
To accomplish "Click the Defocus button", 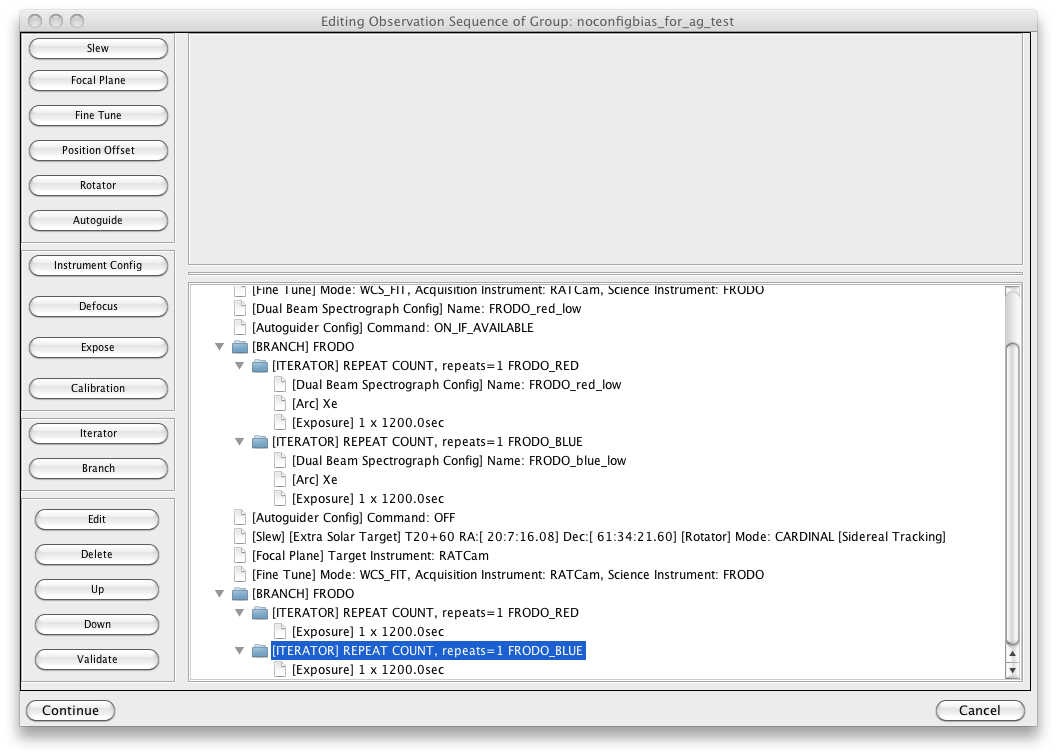I will [x=98, y=306].
